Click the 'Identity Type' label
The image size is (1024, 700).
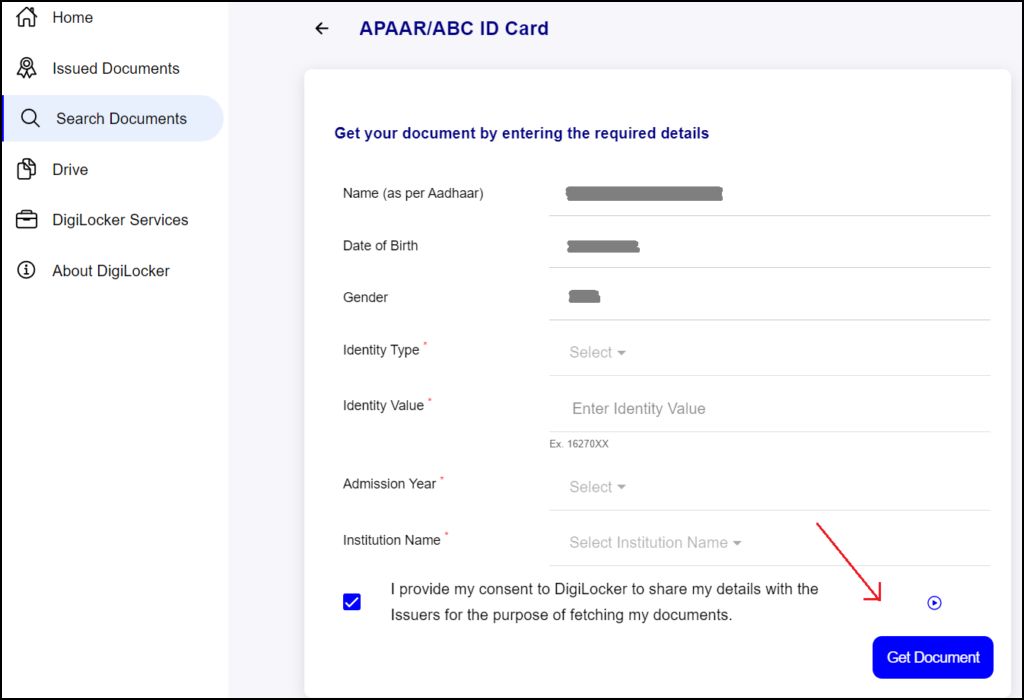tap(381, 350)
